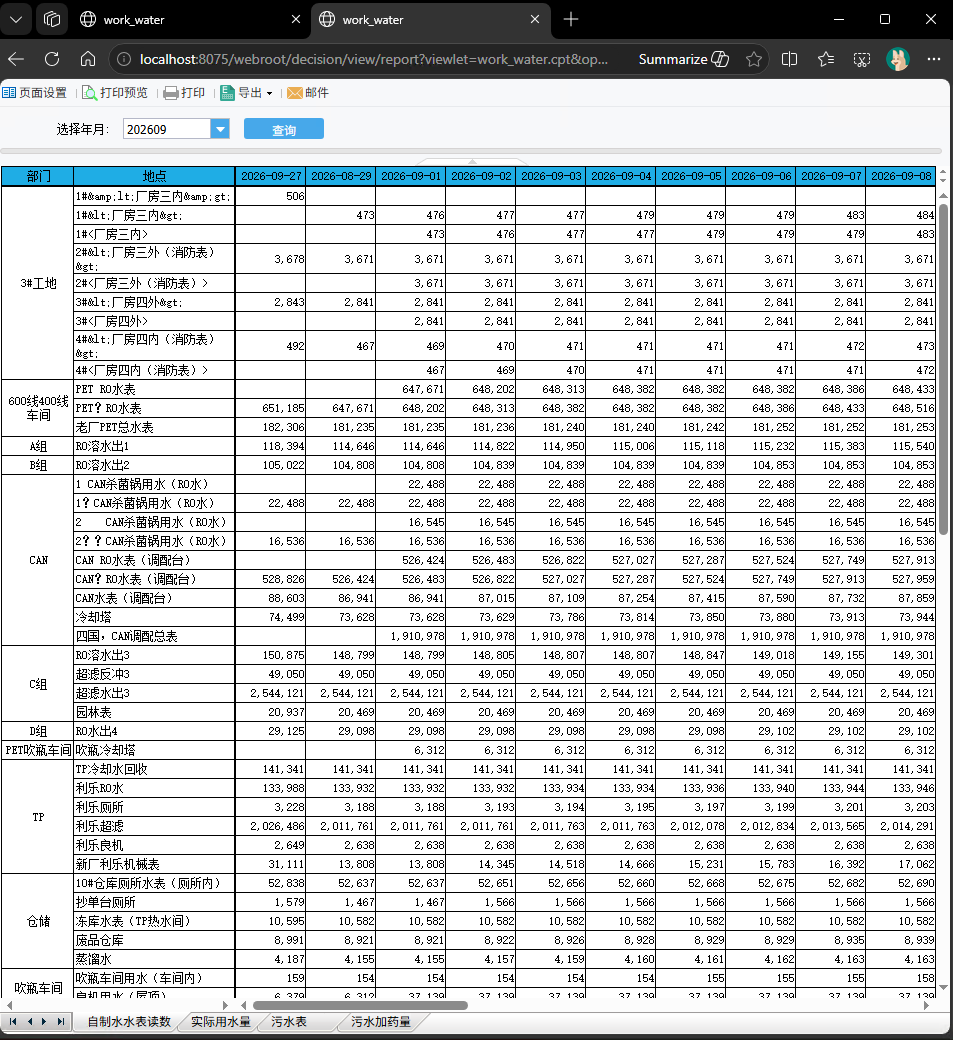
Task: Focus the 选择年月 input showing 202609
Action: point(167,129)
